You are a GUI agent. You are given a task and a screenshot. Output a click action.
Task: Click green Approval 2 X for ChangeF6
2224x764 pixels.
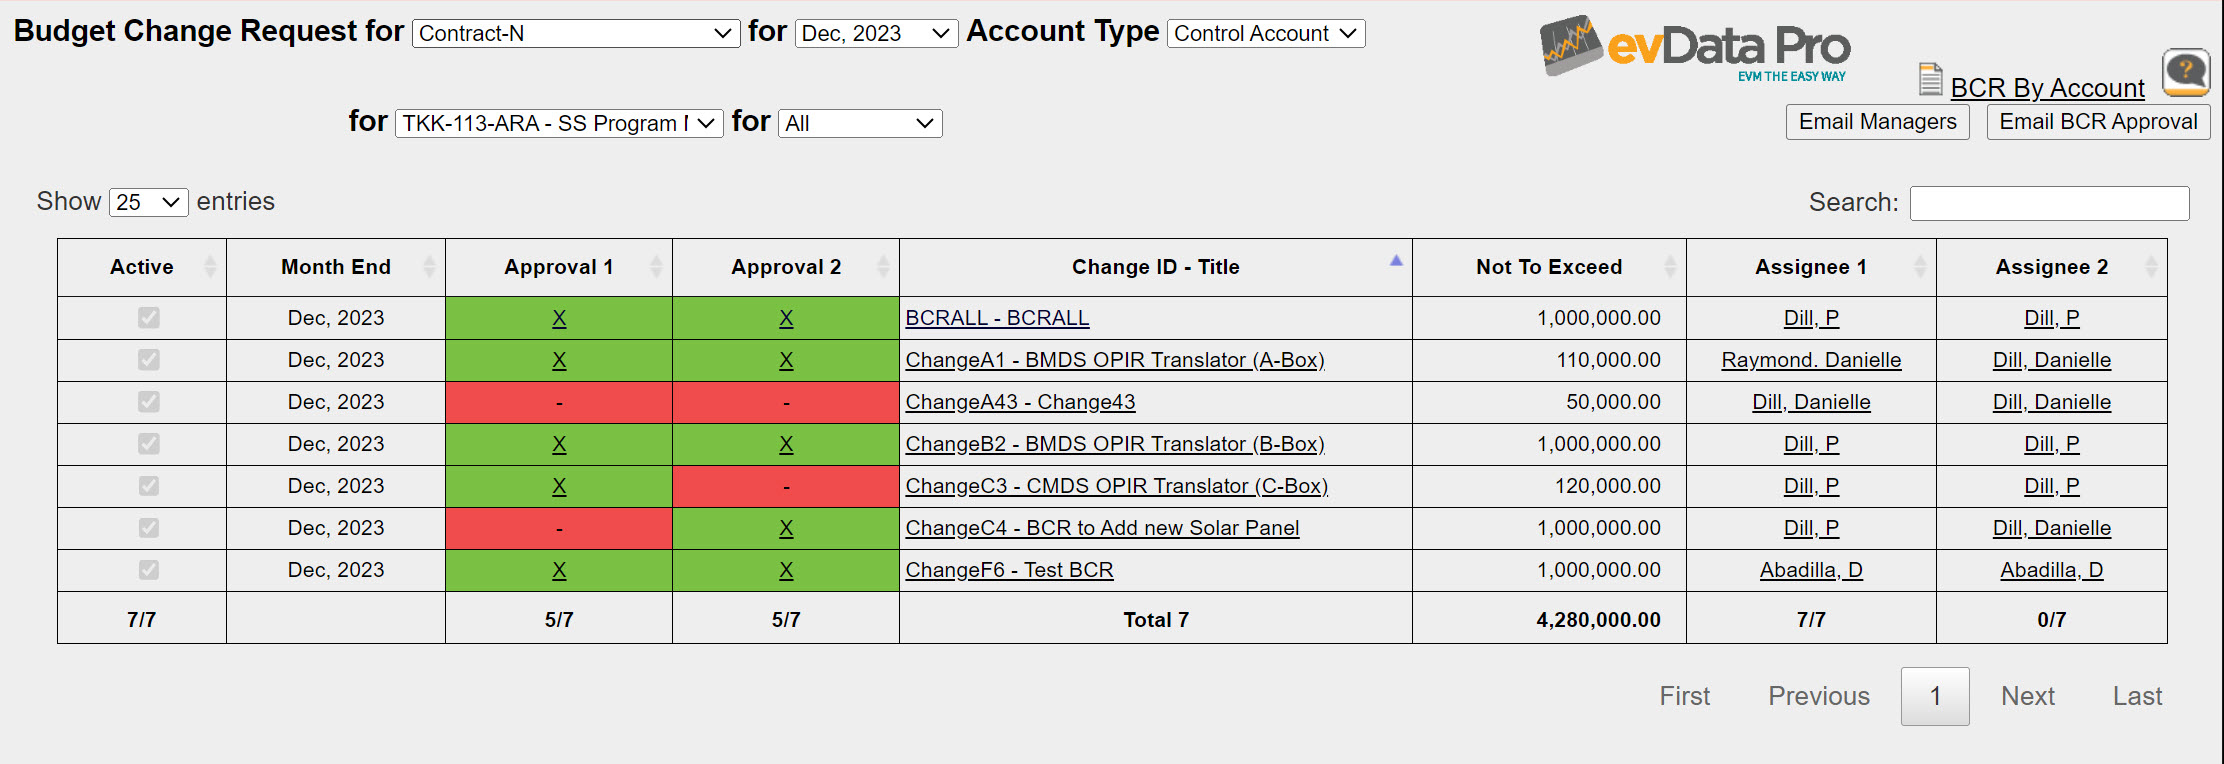point(786,571)
